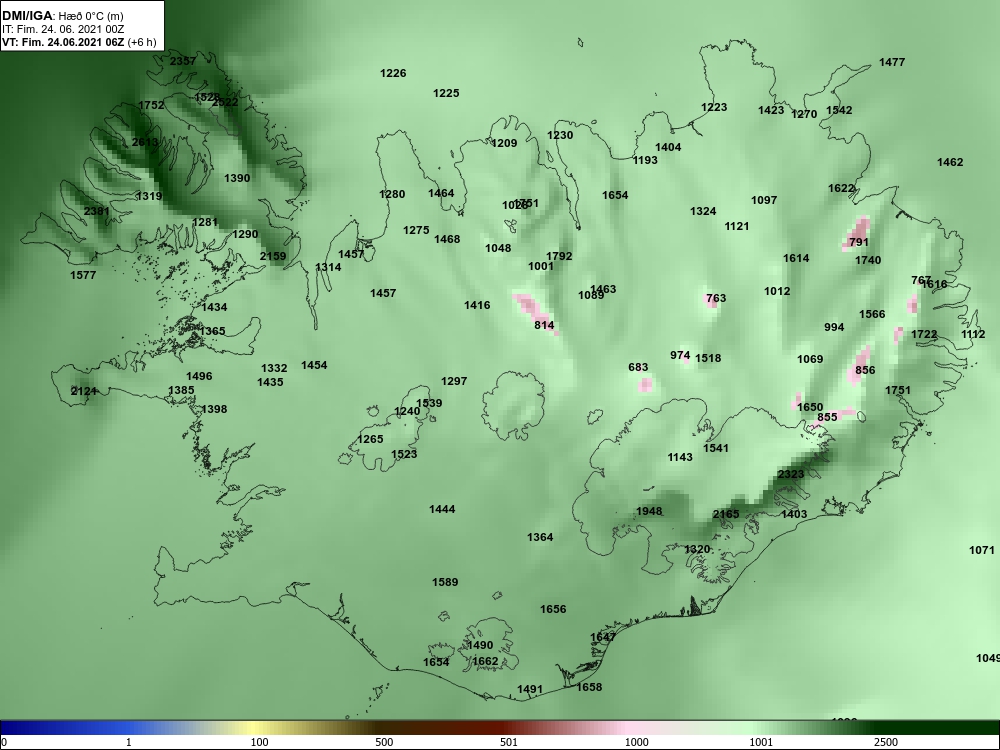1000x750 pixels.
Task: Click the map value '1225'
Action: coord(446,93)
